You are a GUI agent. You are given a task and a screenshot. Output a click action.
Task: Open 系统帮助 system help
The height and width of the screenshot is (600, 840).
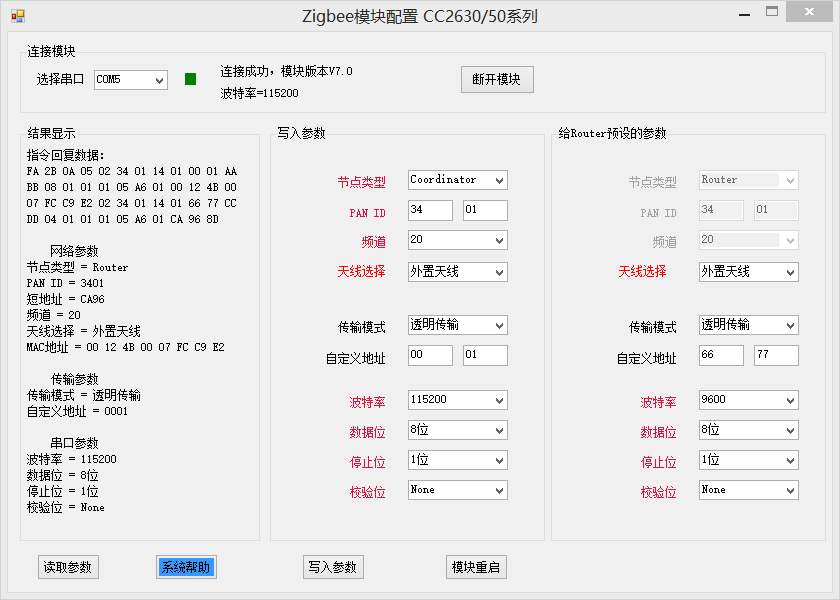coord(186,566)
